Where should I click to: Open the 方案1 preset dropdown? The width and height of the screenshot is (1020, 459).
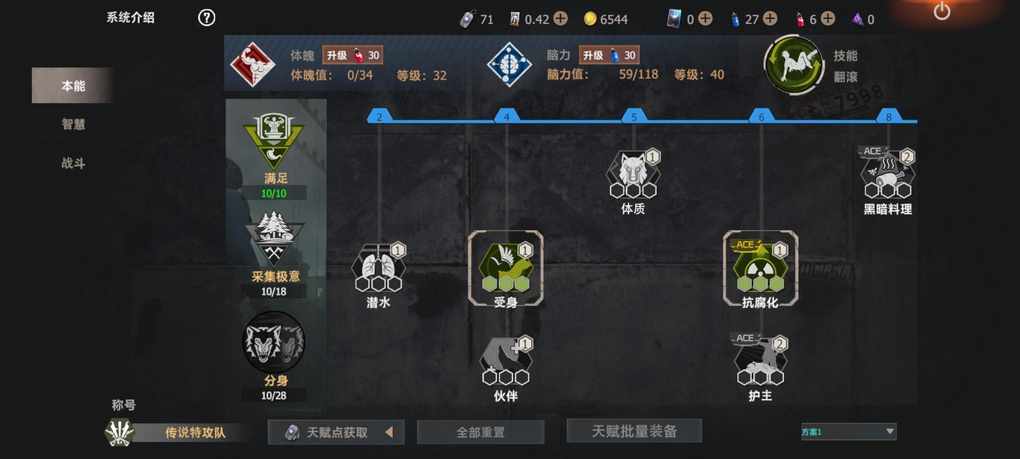click(x=848, y=431)
